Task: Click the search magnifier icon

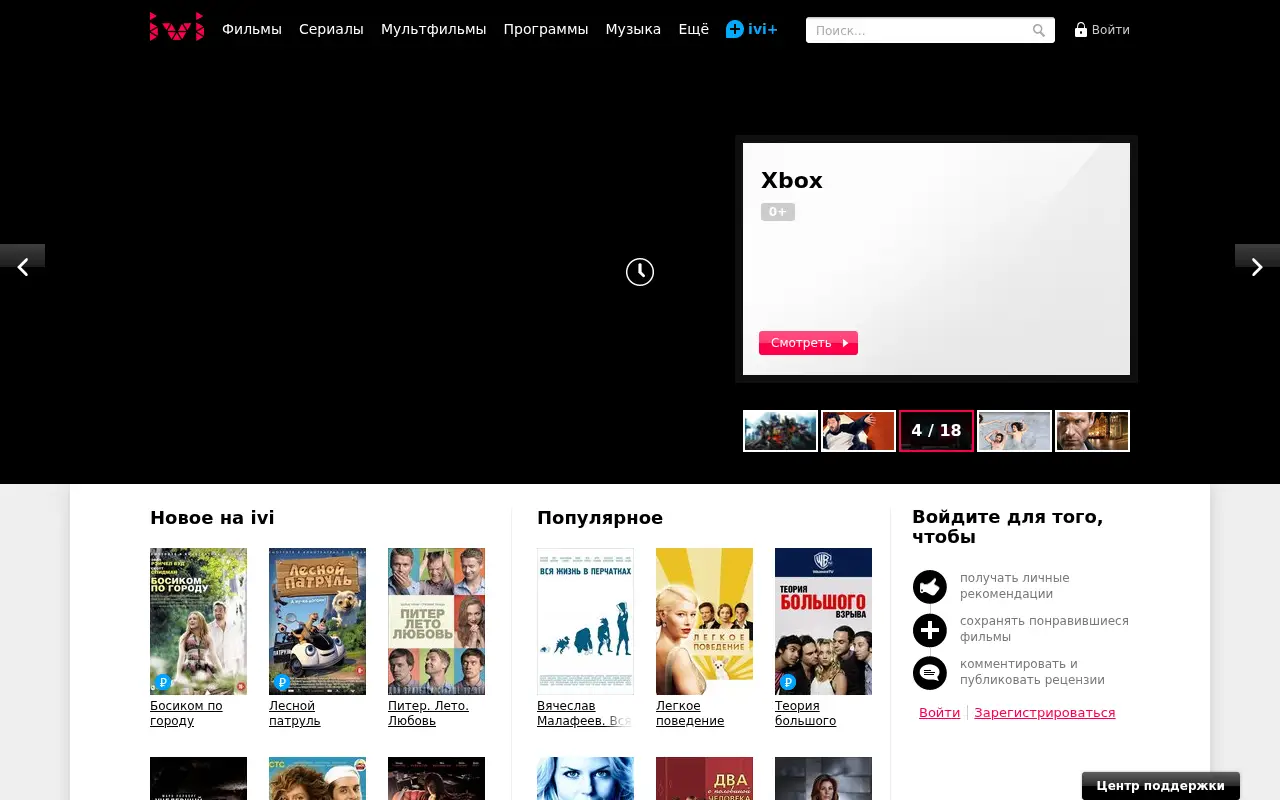Action: tap(1039, 31)
